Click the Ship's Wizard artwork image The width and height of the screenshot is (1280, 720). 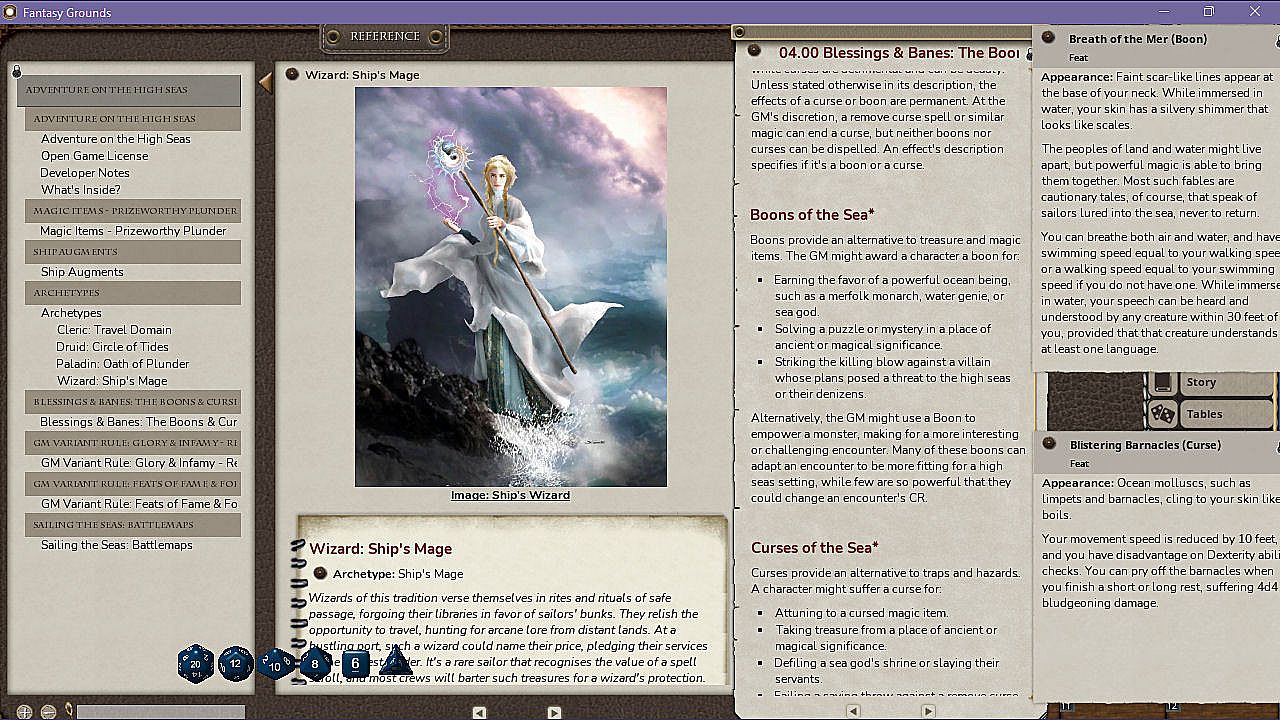pyautogui.click(x=511, y=287)
